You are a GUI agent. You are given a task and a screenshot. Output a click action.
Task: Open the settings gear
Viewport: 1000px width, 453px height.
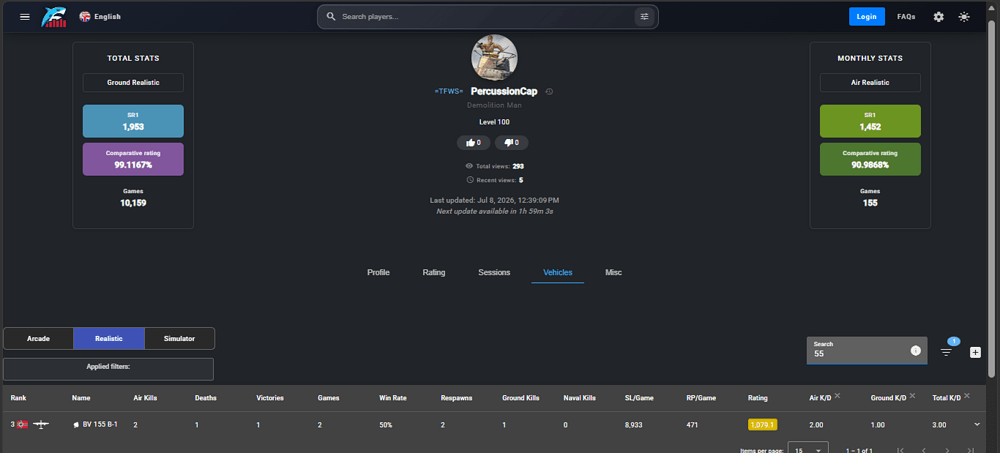[x=938, y=17]
